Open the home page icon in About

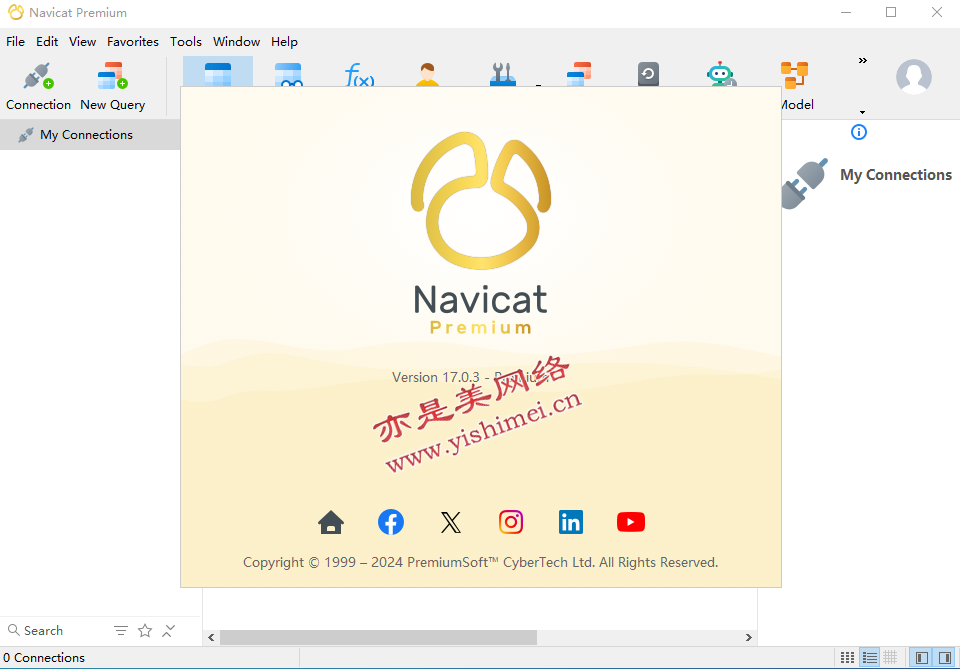pyautogui.click(x=331, y=522)
